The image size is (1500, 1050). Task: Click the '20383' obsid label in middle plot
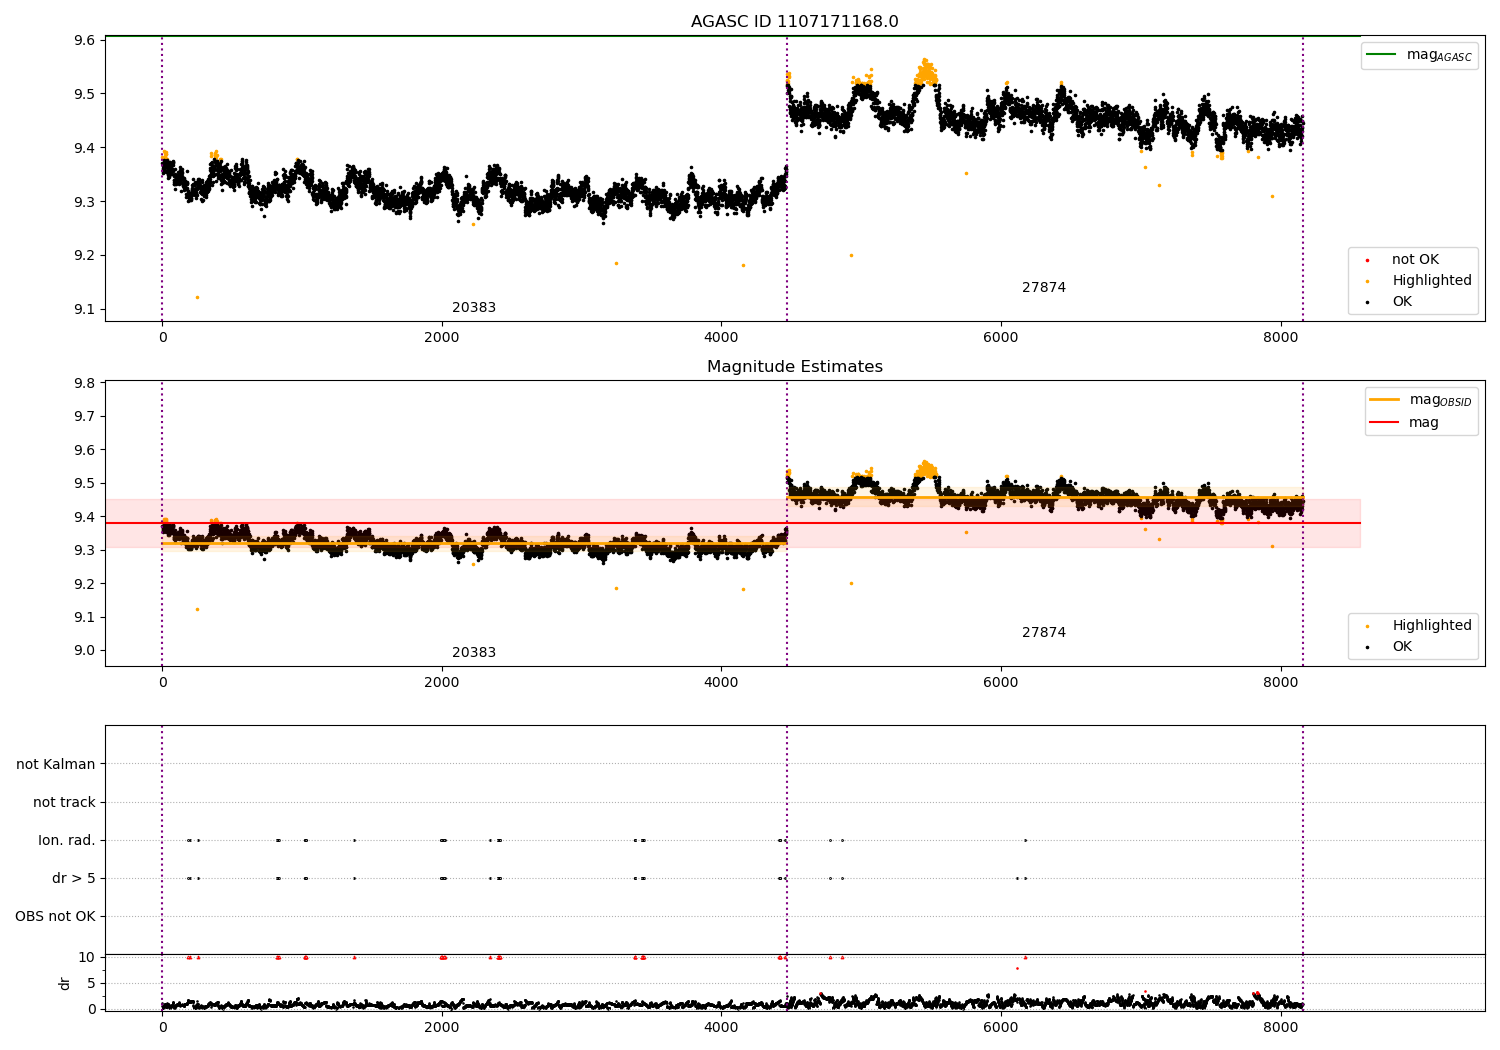[x=474, y=653]
